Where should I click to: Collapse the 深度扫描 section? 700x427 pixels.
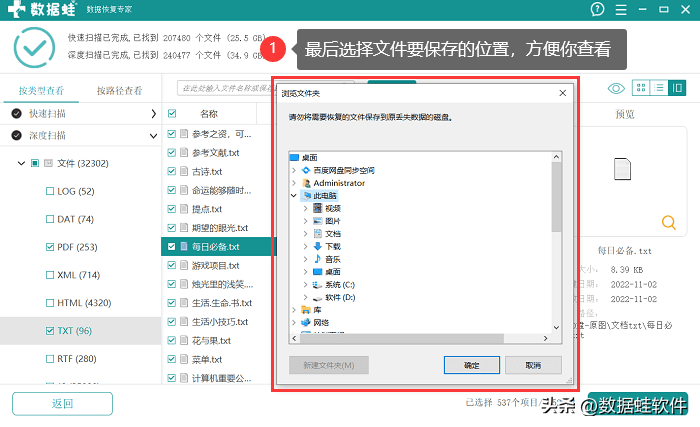(153, 136)
